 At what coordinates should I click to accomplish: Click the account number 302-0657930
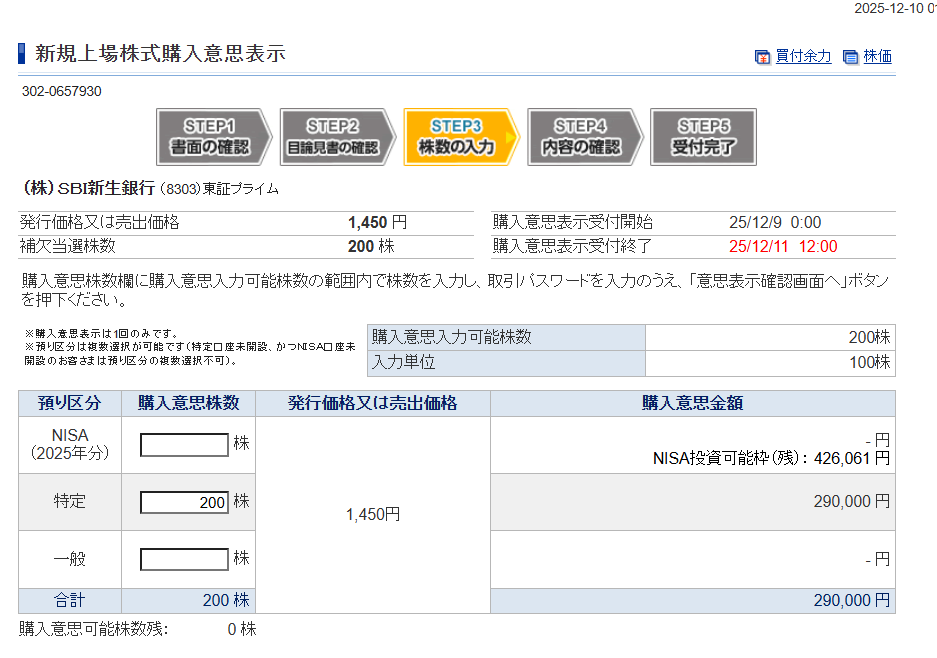click(x=61, y=92)
